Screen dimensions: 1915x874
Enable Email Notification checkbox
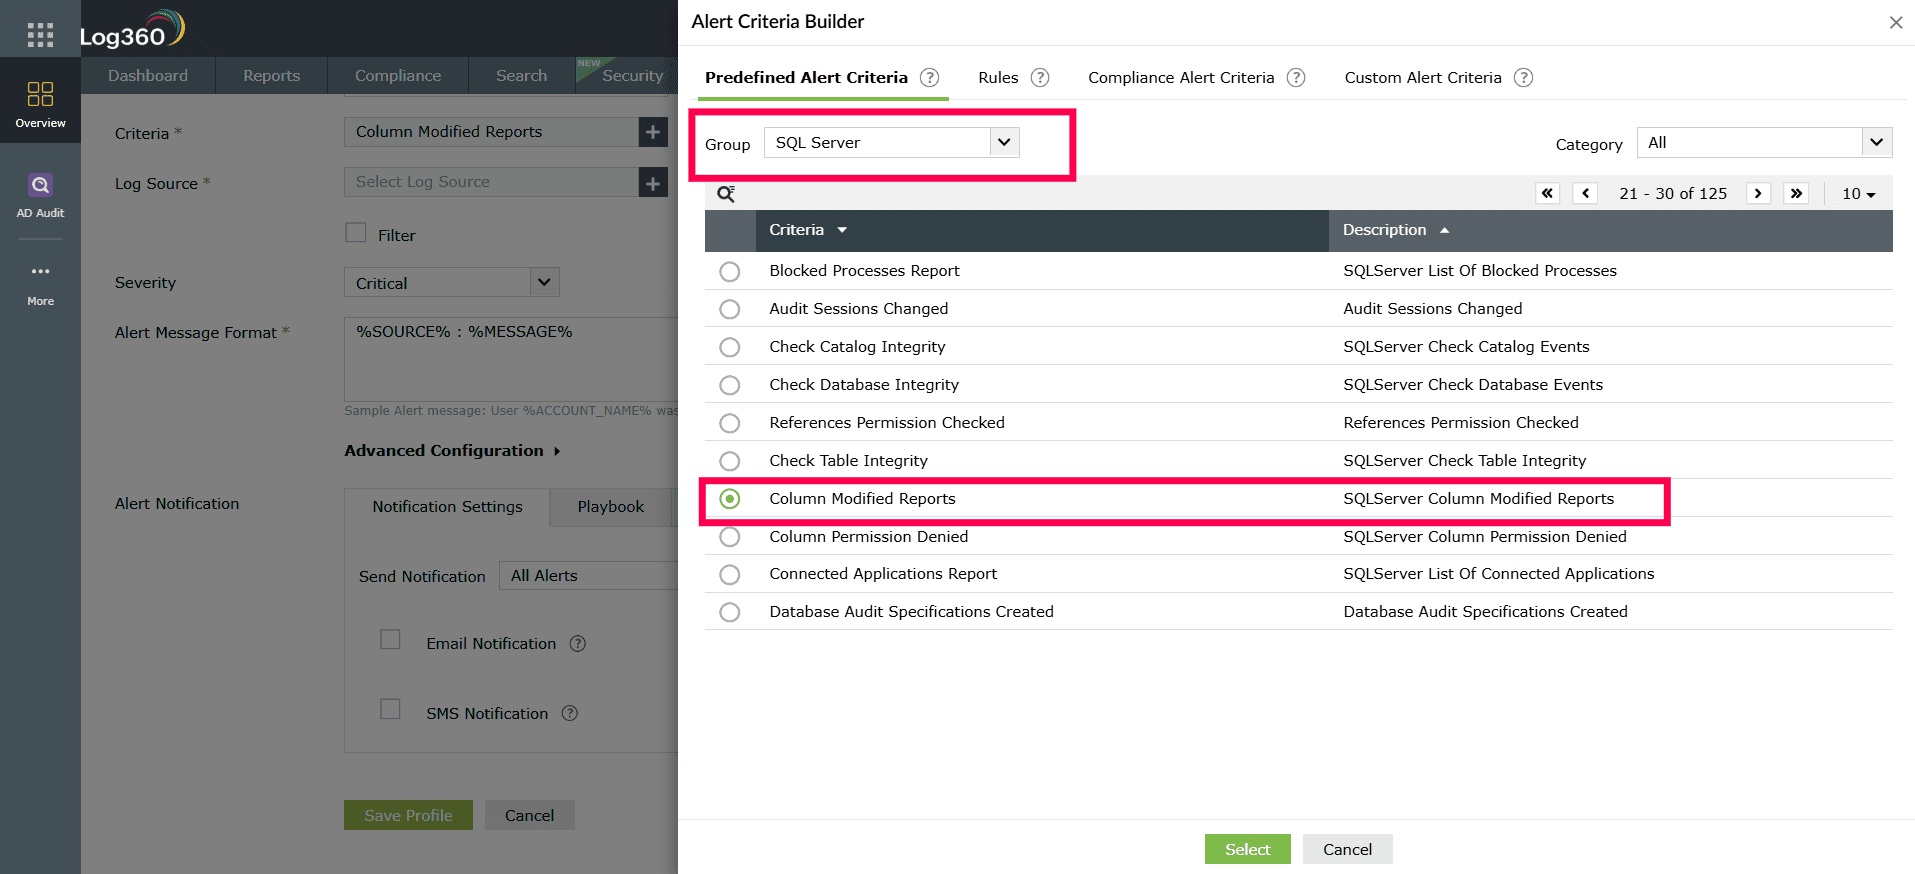tap(391, 640)
